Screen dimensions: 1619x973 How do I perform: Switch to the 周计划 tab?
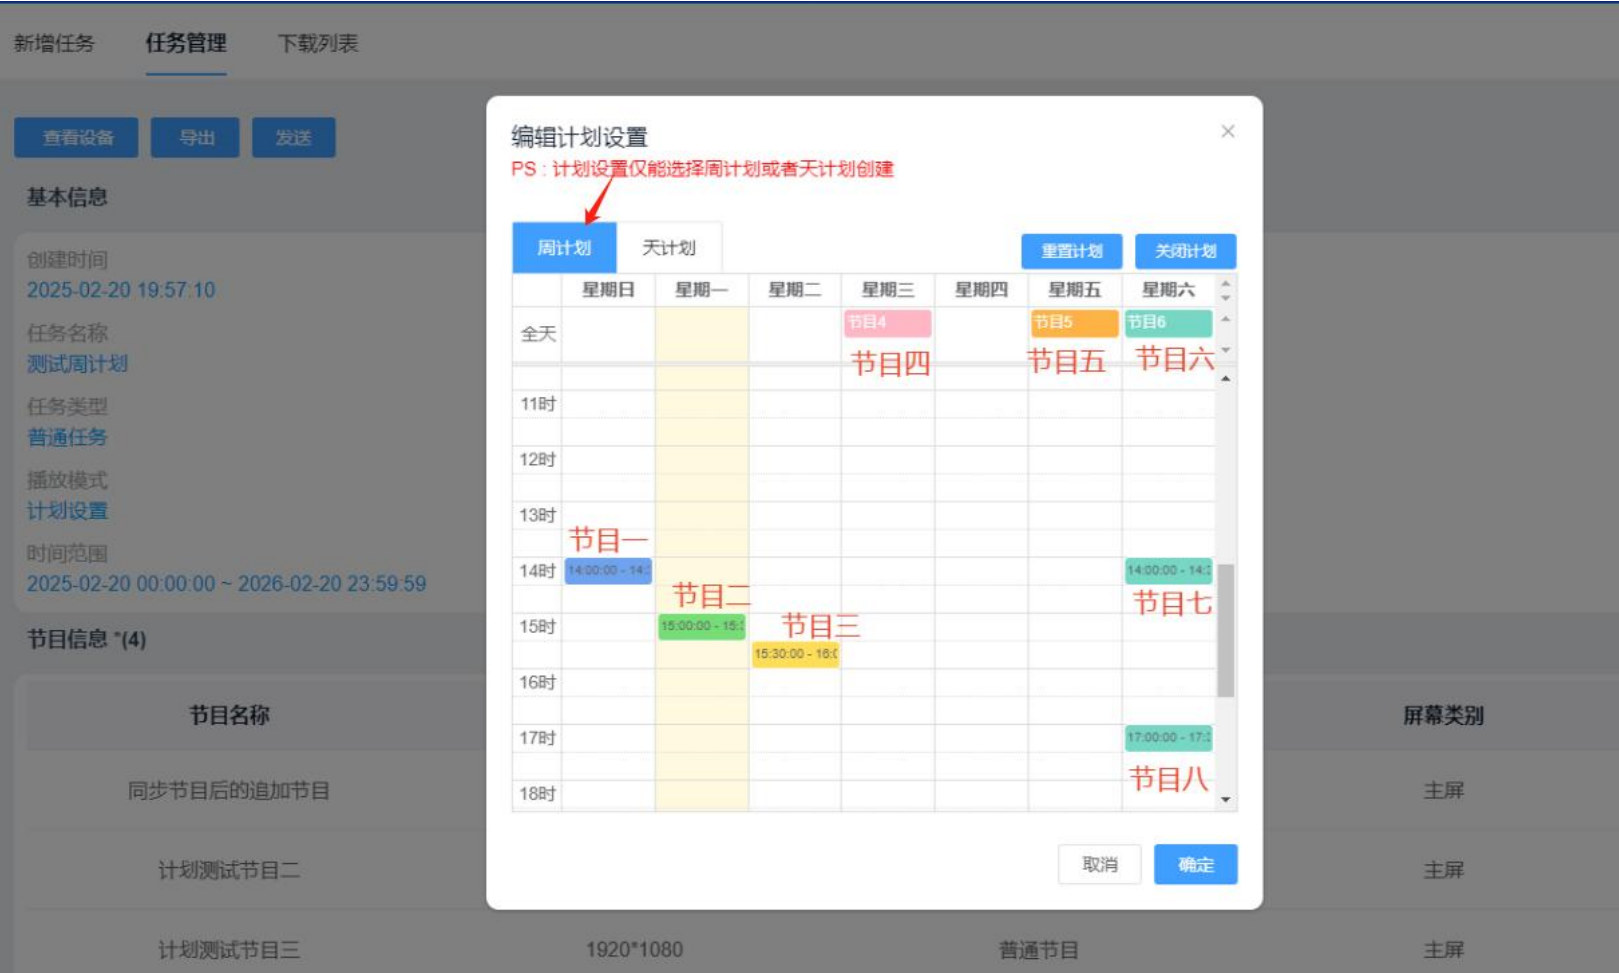click(564, 248)
